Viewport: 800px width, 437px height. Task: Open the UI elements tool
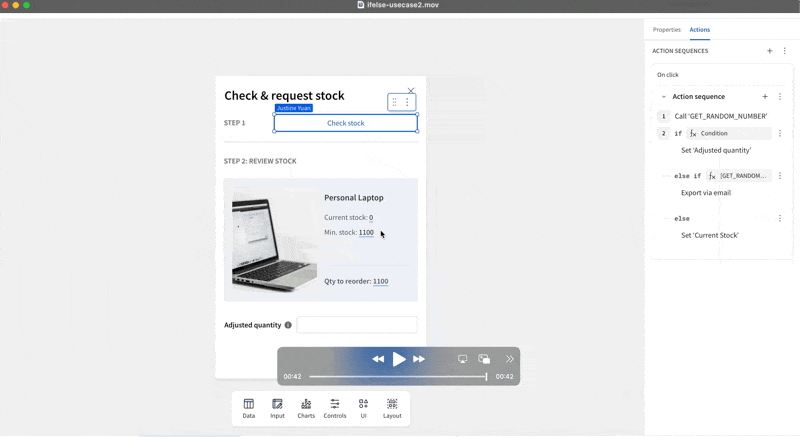pyautogui.click(x=363, y=408)
